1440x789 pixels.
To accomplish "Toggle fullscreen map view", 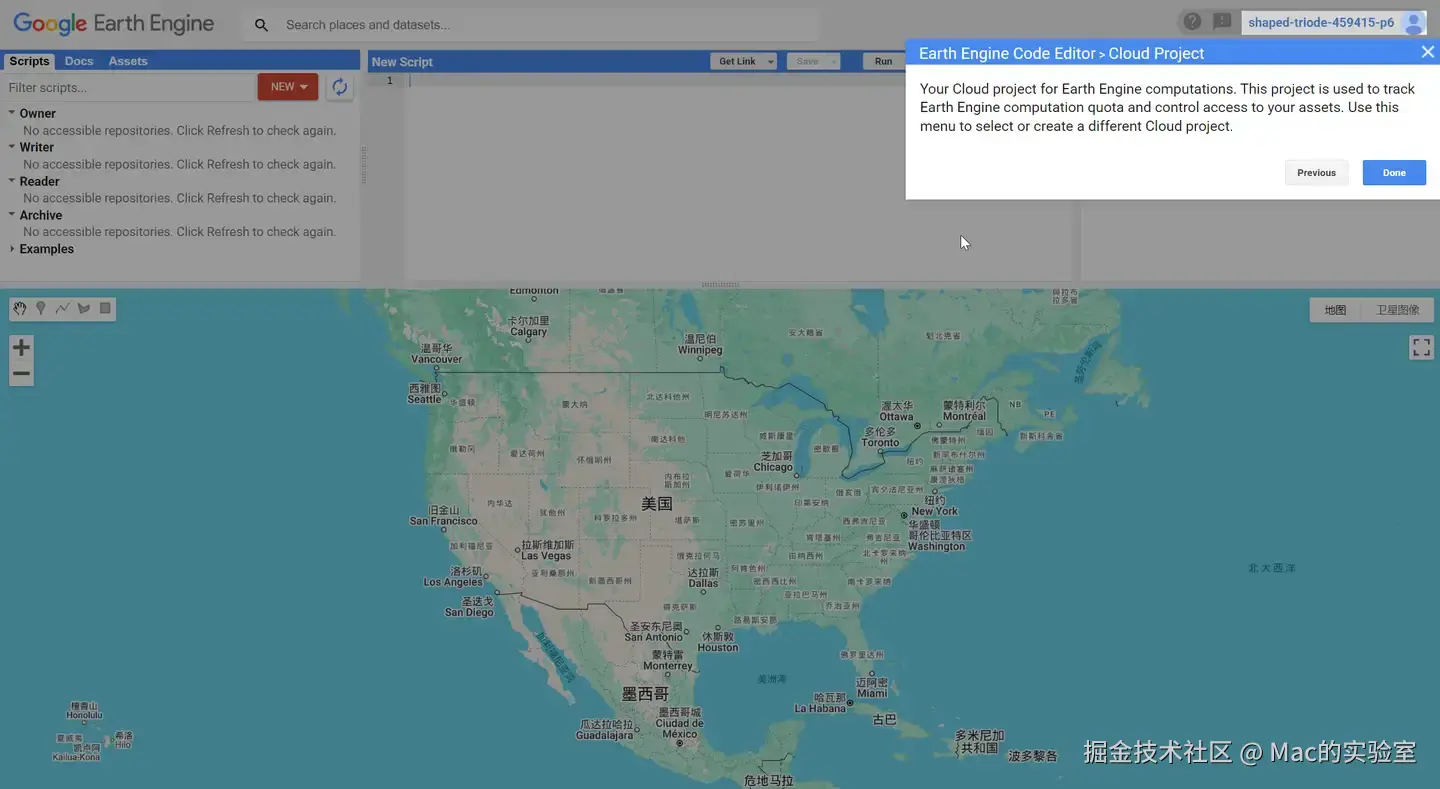I will (1421, 347).
